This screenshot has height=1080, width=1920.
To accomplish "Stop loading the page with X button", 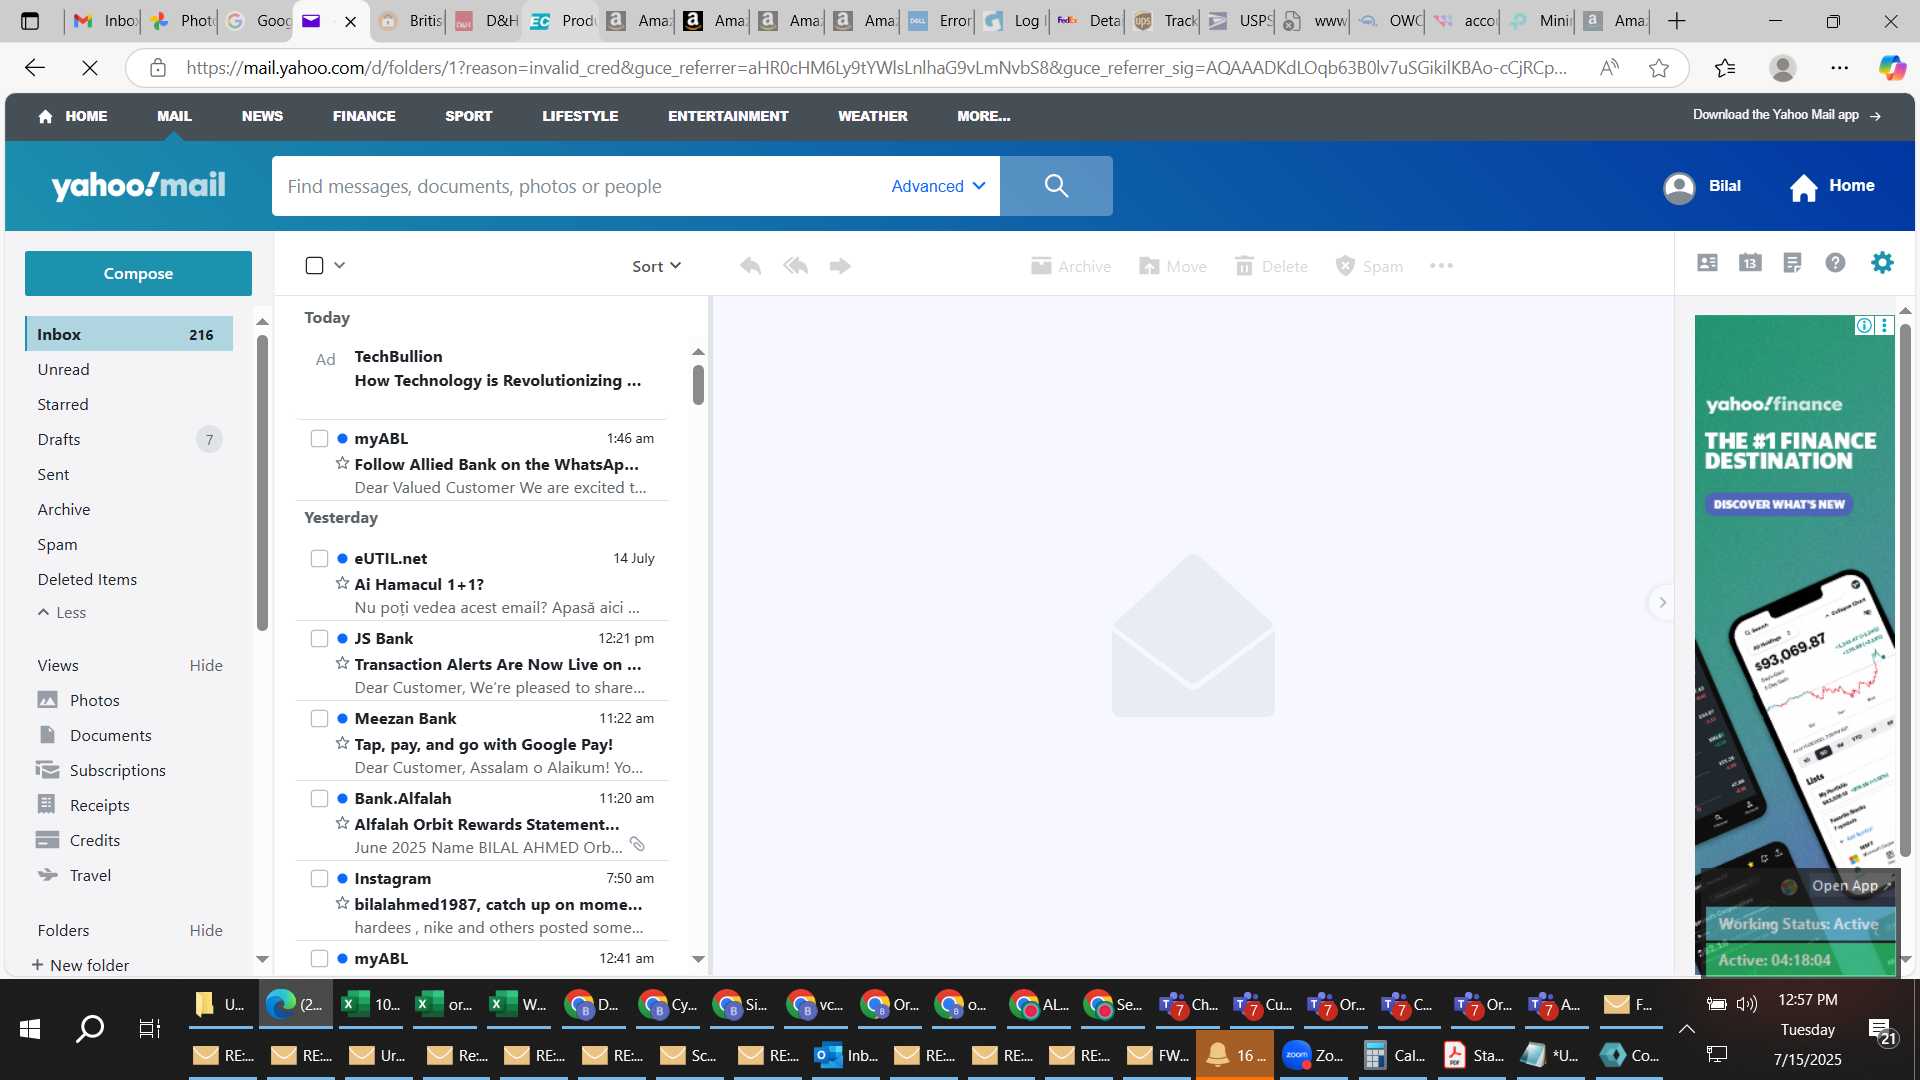I will [89, 68].
